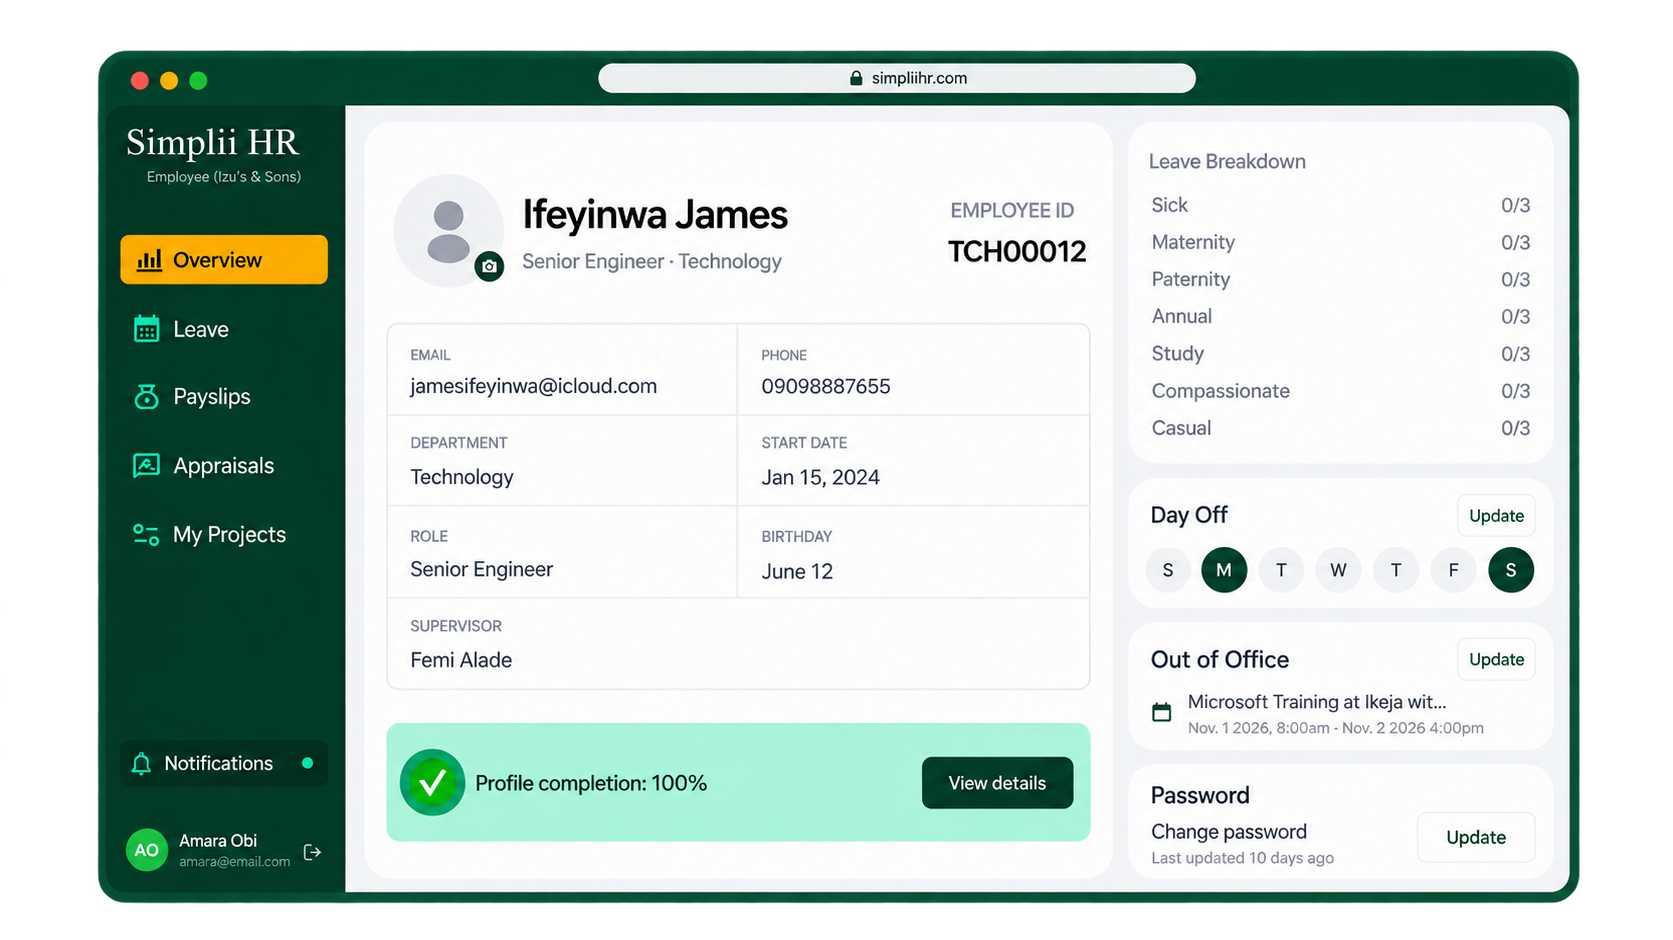The image size is (1673, 940).
Task: Click the simpliihr.com address bar
Action: click(897, 78)
